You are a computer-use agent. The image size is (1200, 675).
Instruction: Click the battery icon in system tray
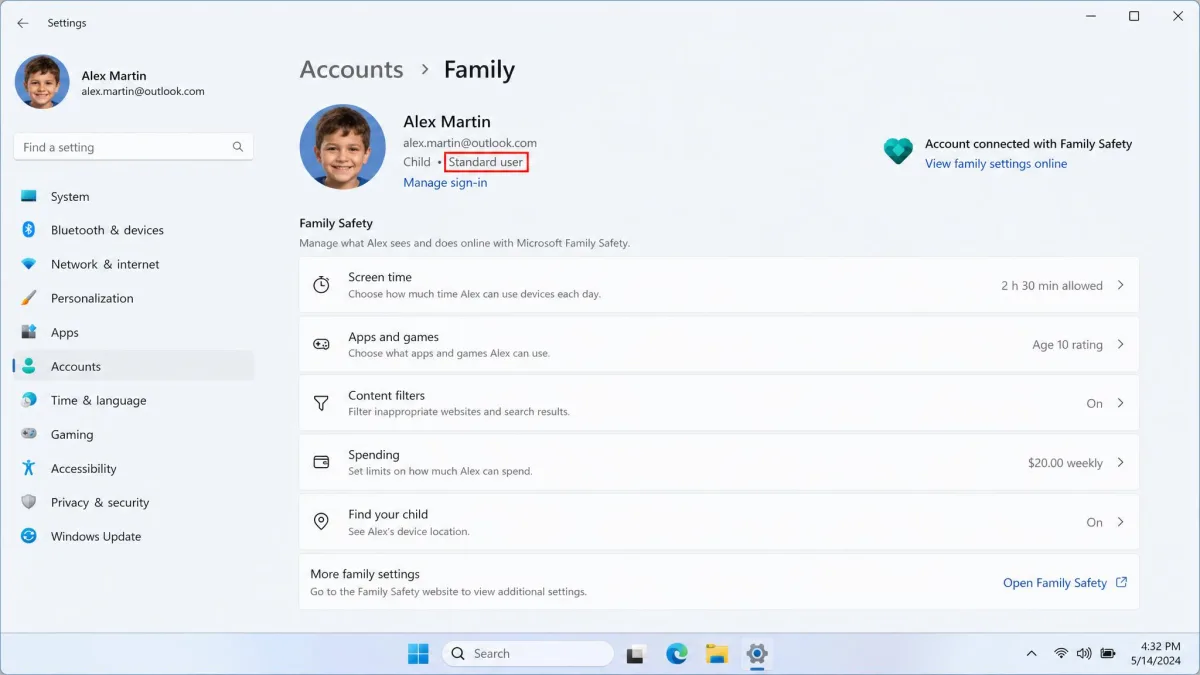(1108, 654)
